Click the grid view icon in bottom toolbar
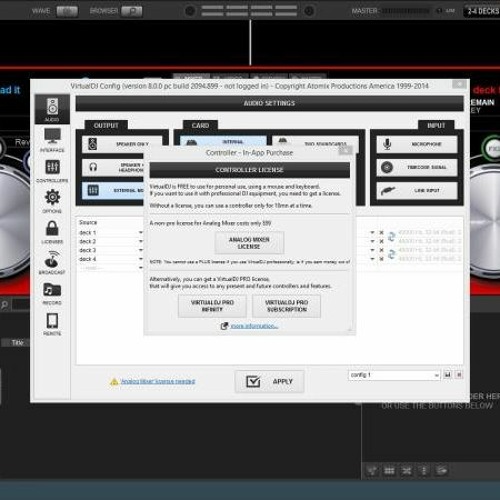500x500 pixels. [x=389, y=471]
